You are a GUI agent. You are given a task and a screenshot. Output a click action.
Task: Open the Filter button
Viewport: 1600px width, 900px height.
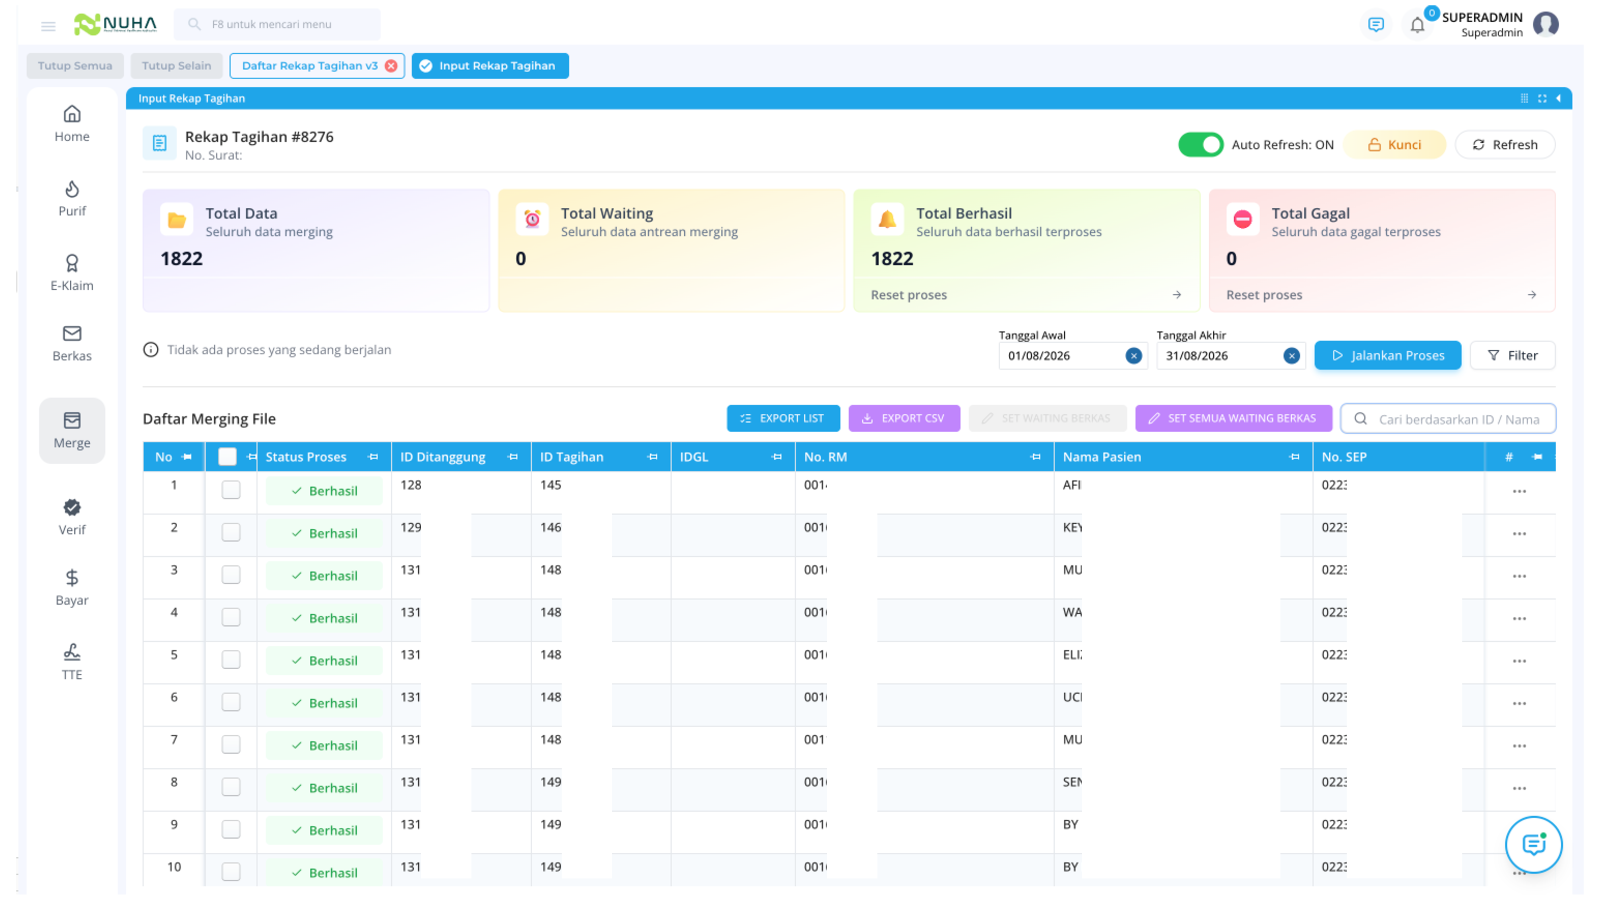(1513, 356)
